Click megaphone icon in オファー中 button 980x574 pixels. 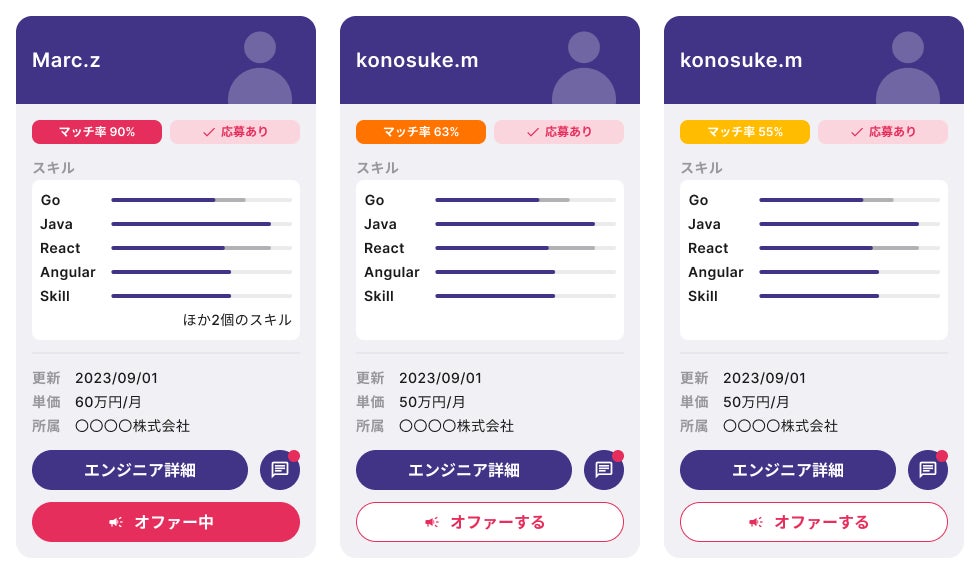tap(117, 522)
